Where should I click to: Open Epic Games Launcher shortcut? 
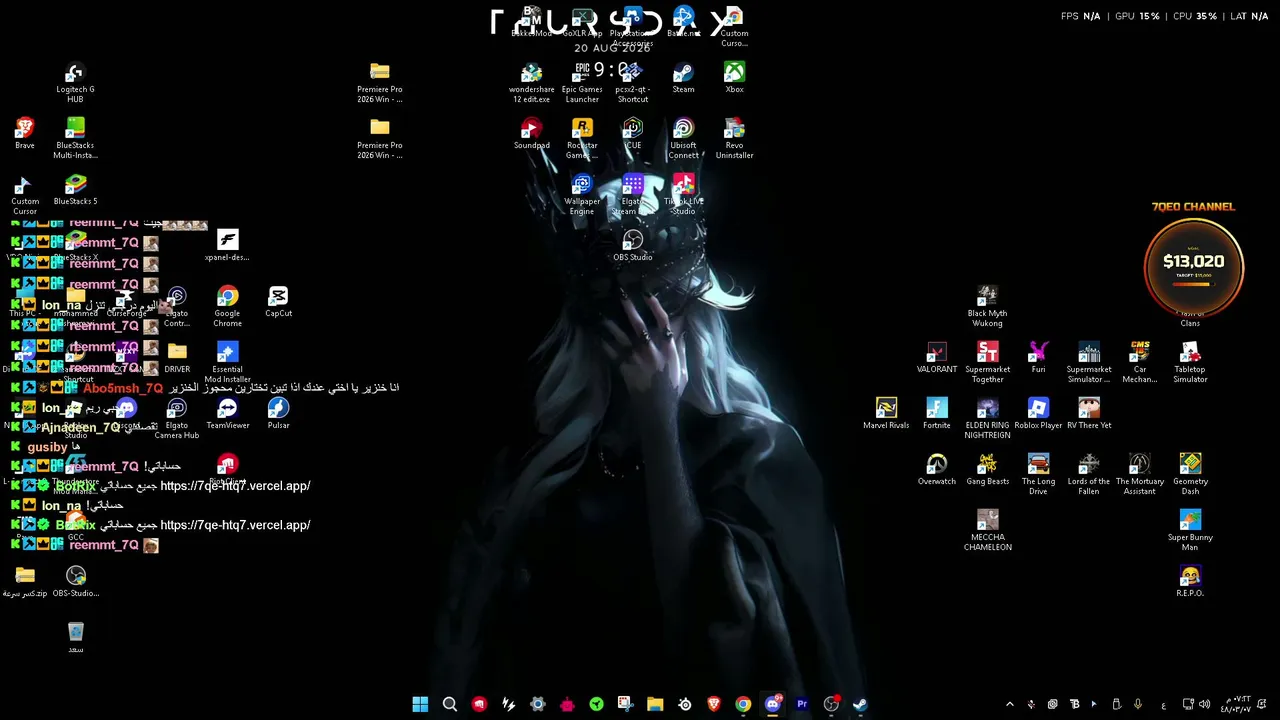pos(582,82)
